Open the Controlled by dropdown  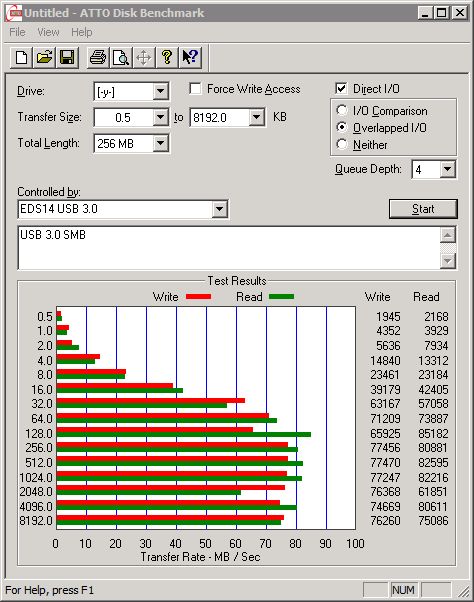219,209
